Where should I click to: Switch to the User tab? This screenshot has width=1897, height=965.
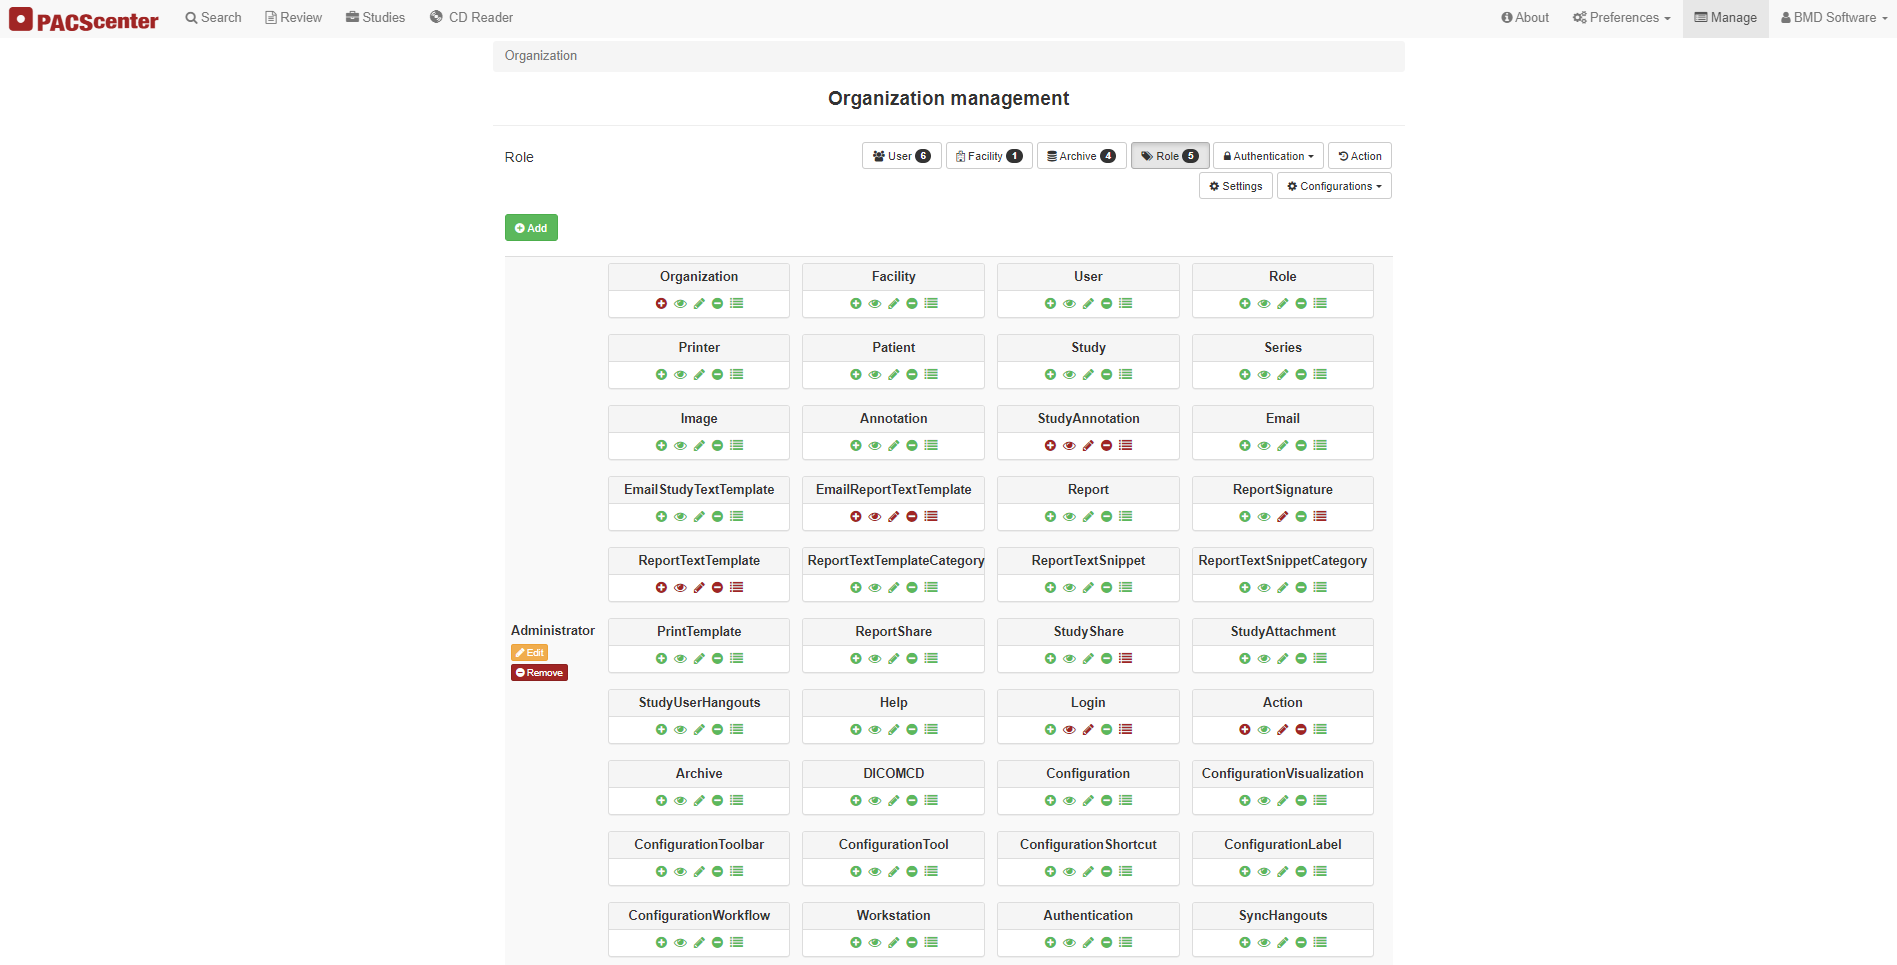click(x=901, y=156)
